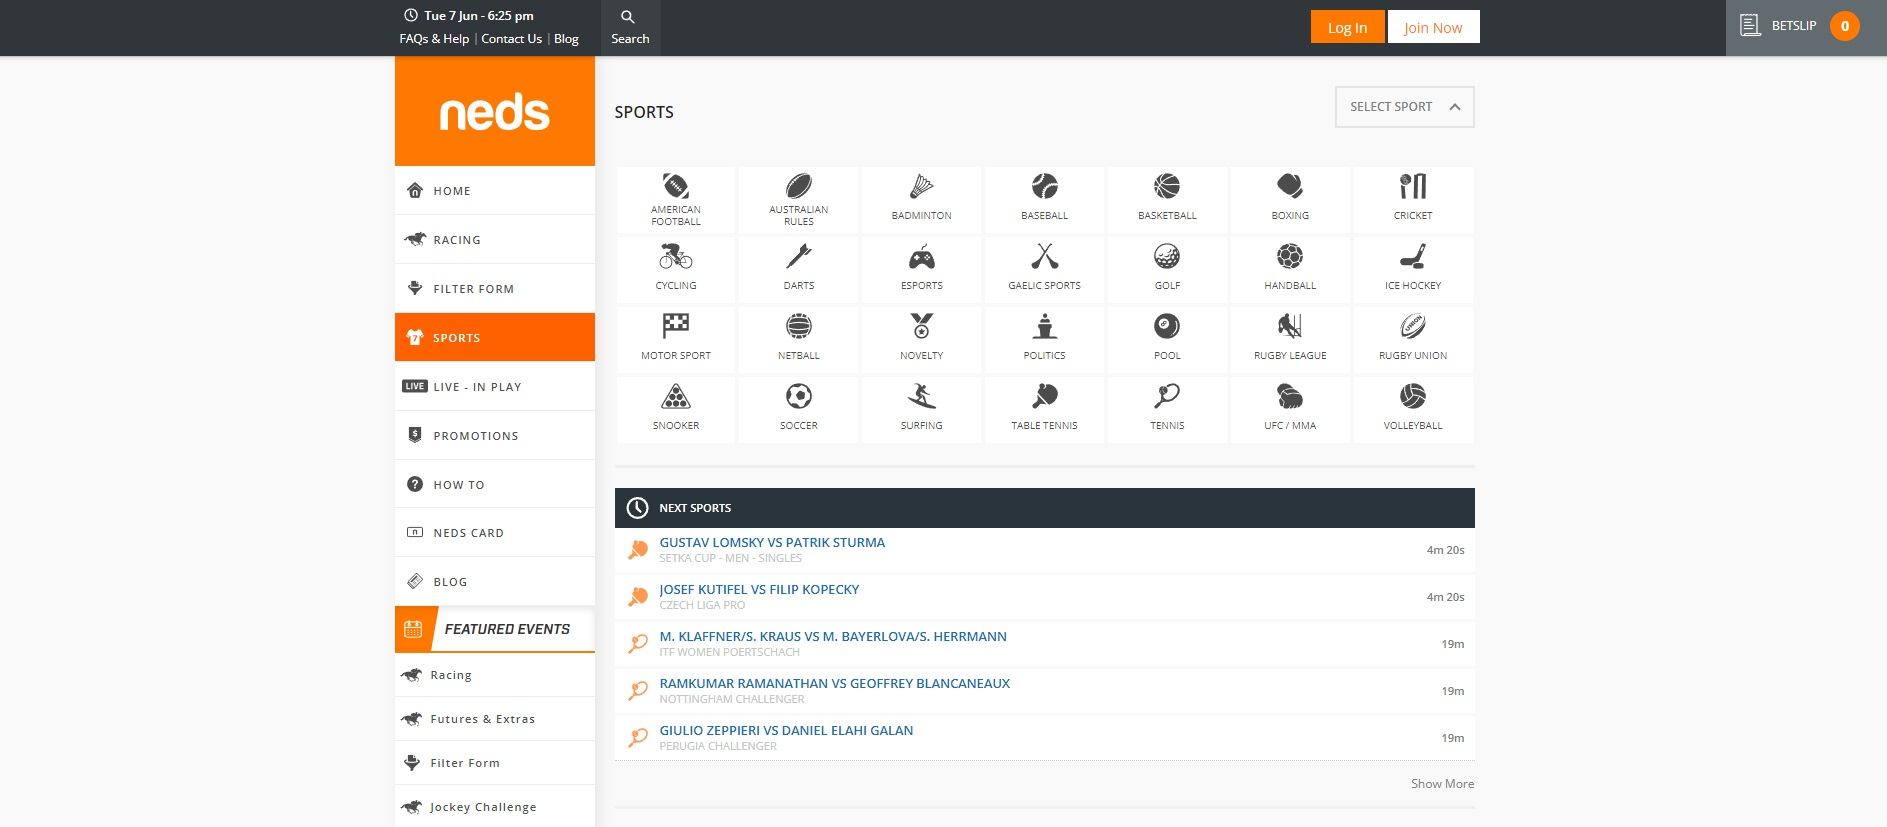Viewport: 1887px width, 827px height.
Task: Open Futures & Extras featured event
Action: (x=495, y=719)
